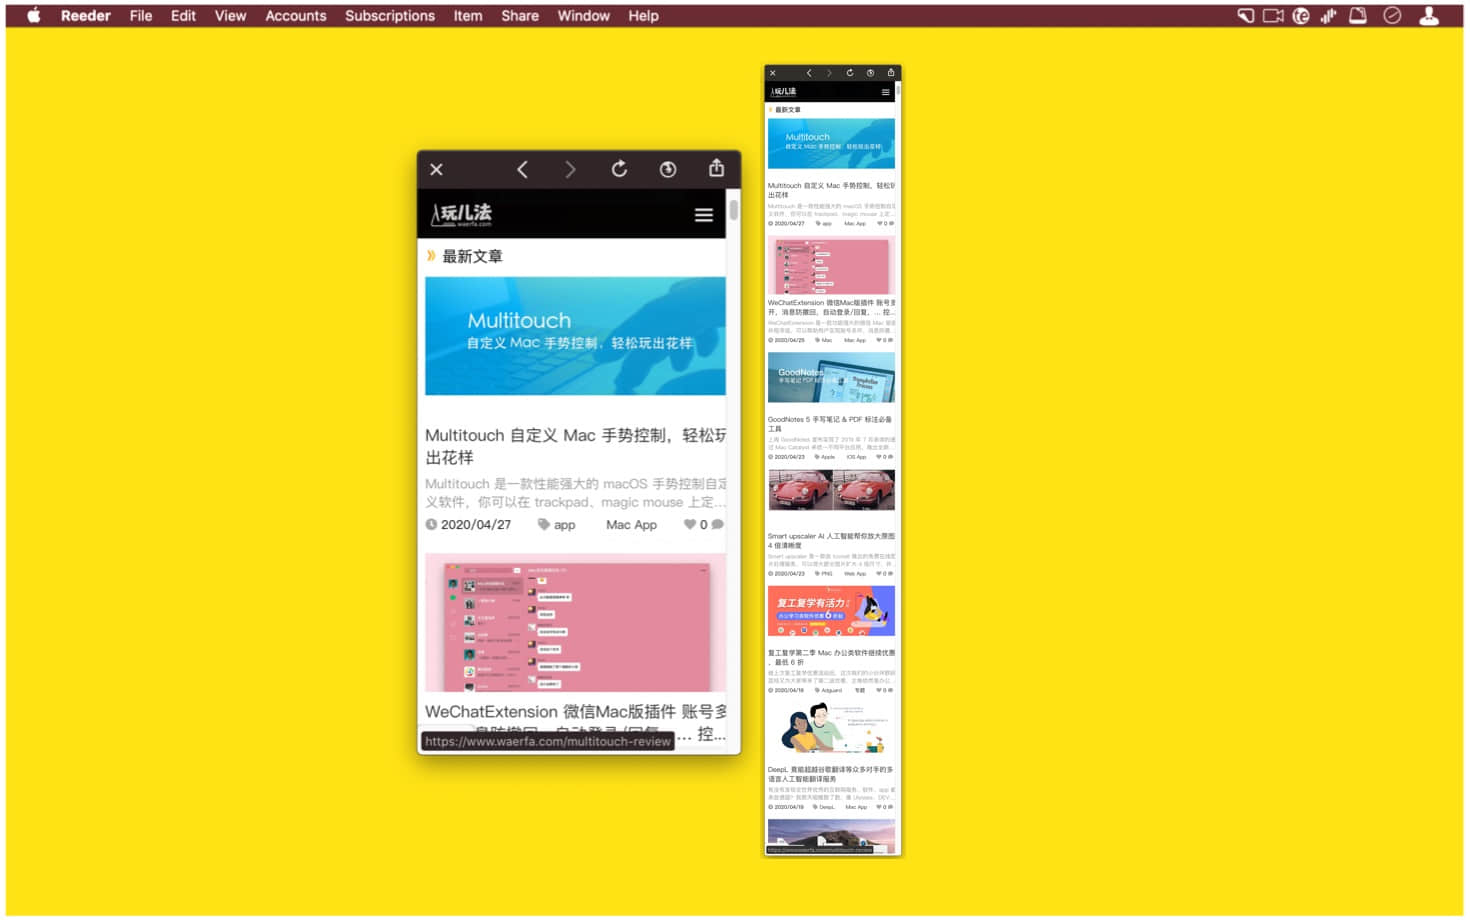Go back in the narrow tall window

(809, 73)
